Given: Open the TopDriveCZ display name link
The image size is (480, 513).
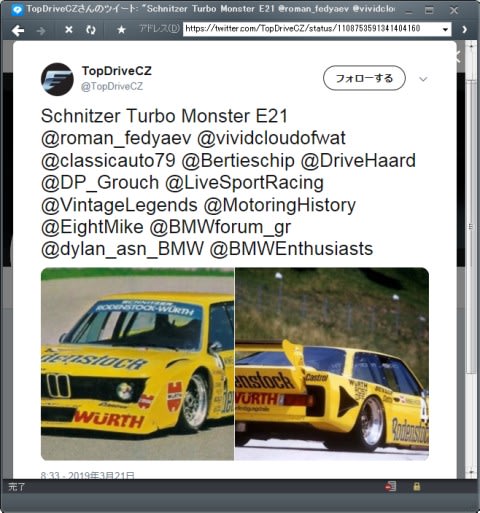Looking at the screenshot, I should 117,71.
